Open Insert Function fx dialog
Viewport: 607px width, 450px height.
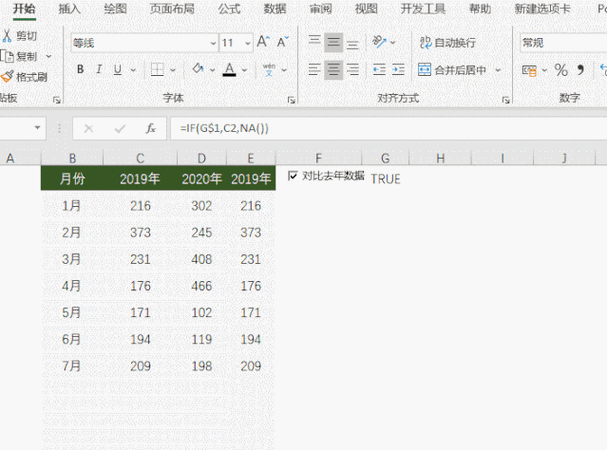coord(151,129)
